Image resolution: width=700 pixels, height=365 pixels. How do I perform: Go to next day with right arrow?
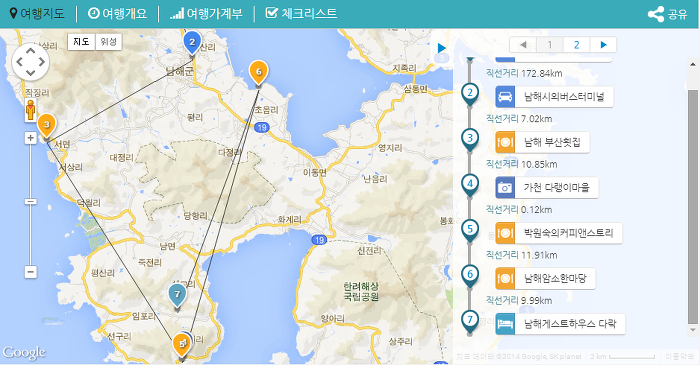tap(603, 45)
